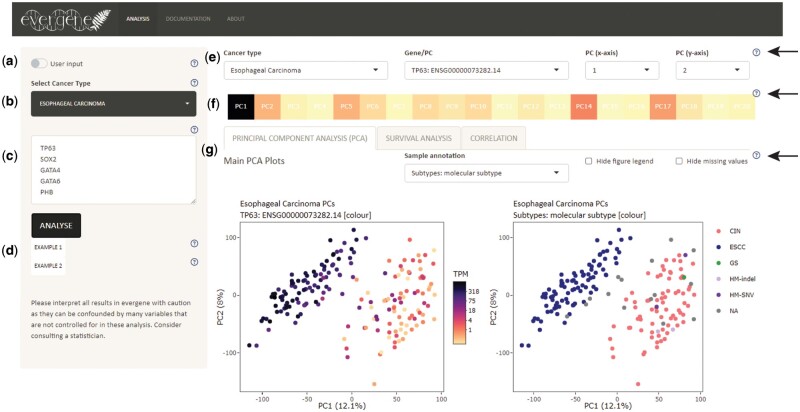Toggle the User input switch

click(39, 63)
